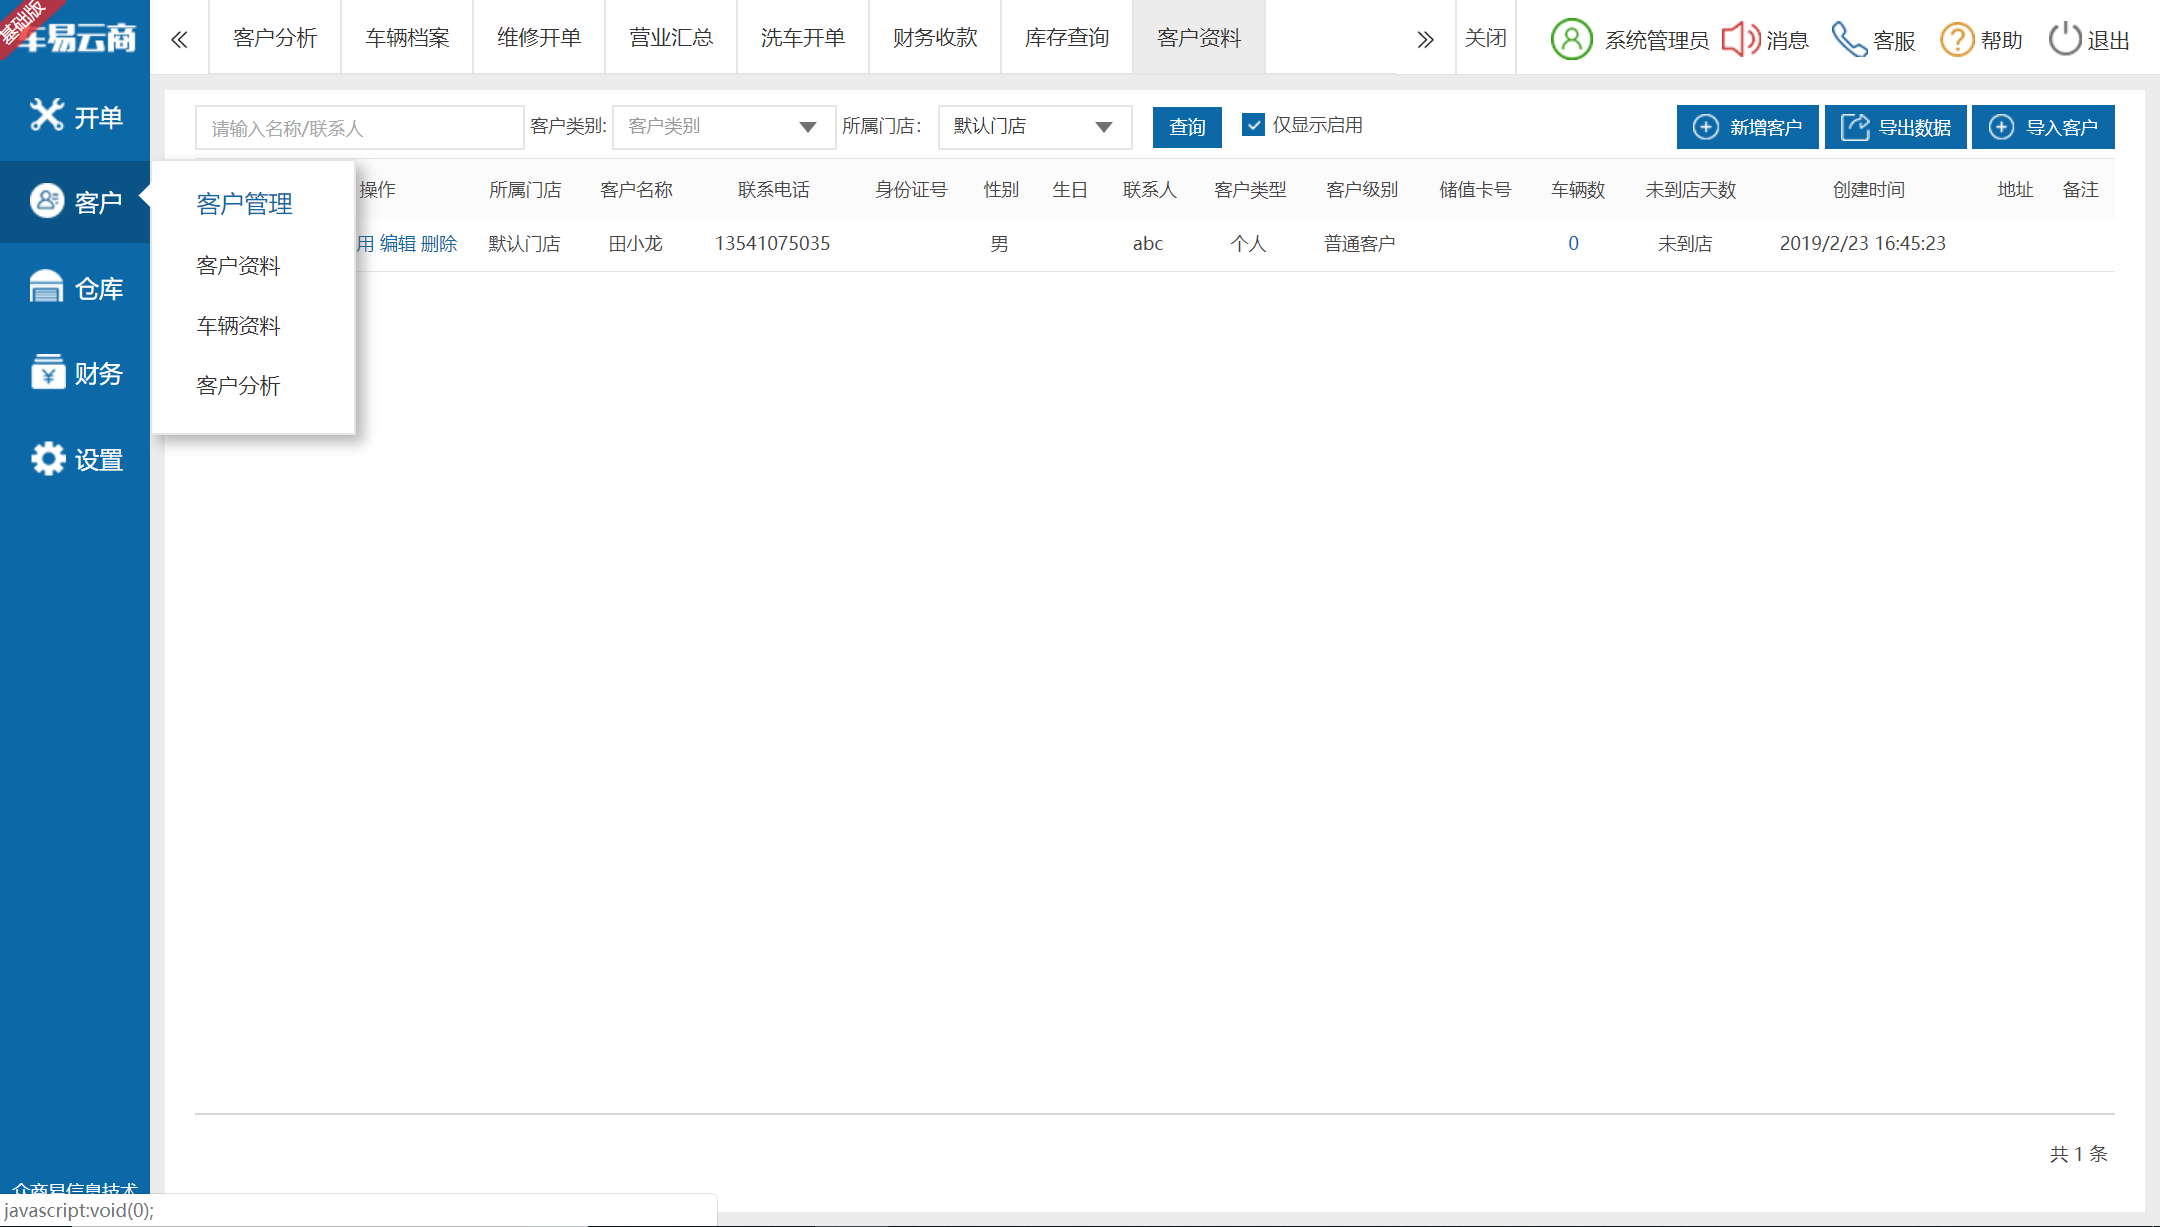Switch to the 维修开单 tab
Screen dimensions: 2160x1227
pyautogui.click(x=539, y=38)
